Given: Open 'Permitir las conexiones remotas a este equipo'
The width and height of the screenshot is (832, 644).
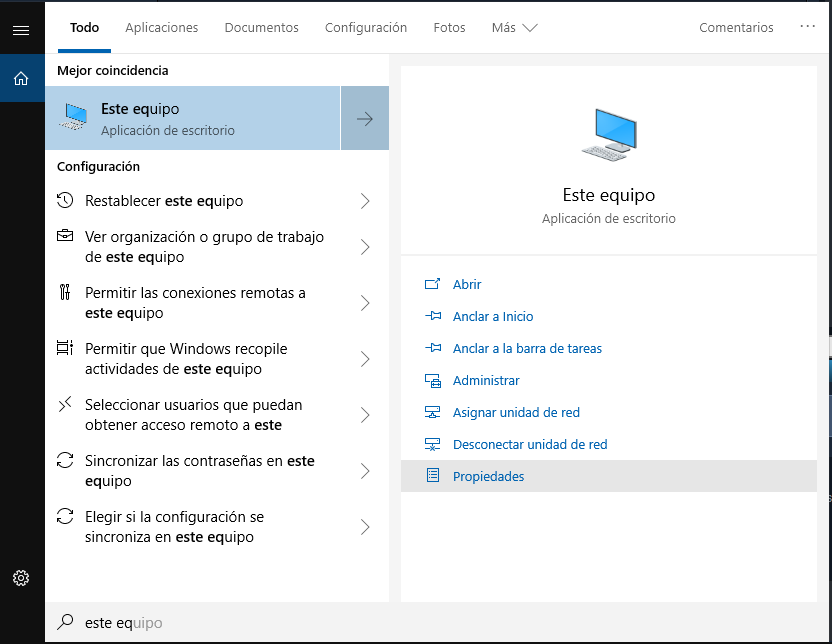Looking at the screenshot, I should (x=217, y=303).
